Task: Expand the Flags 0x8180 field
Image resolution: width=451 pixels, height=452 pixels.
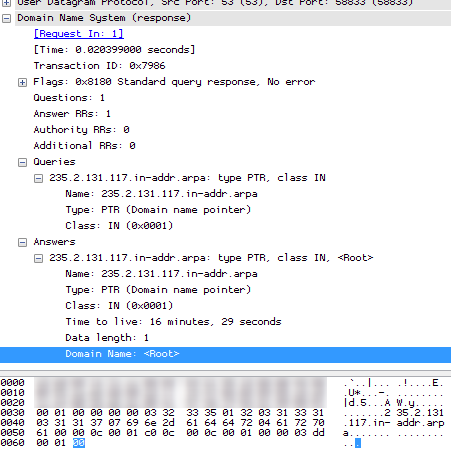Action: pyautogui.click(x=22, y=82)
